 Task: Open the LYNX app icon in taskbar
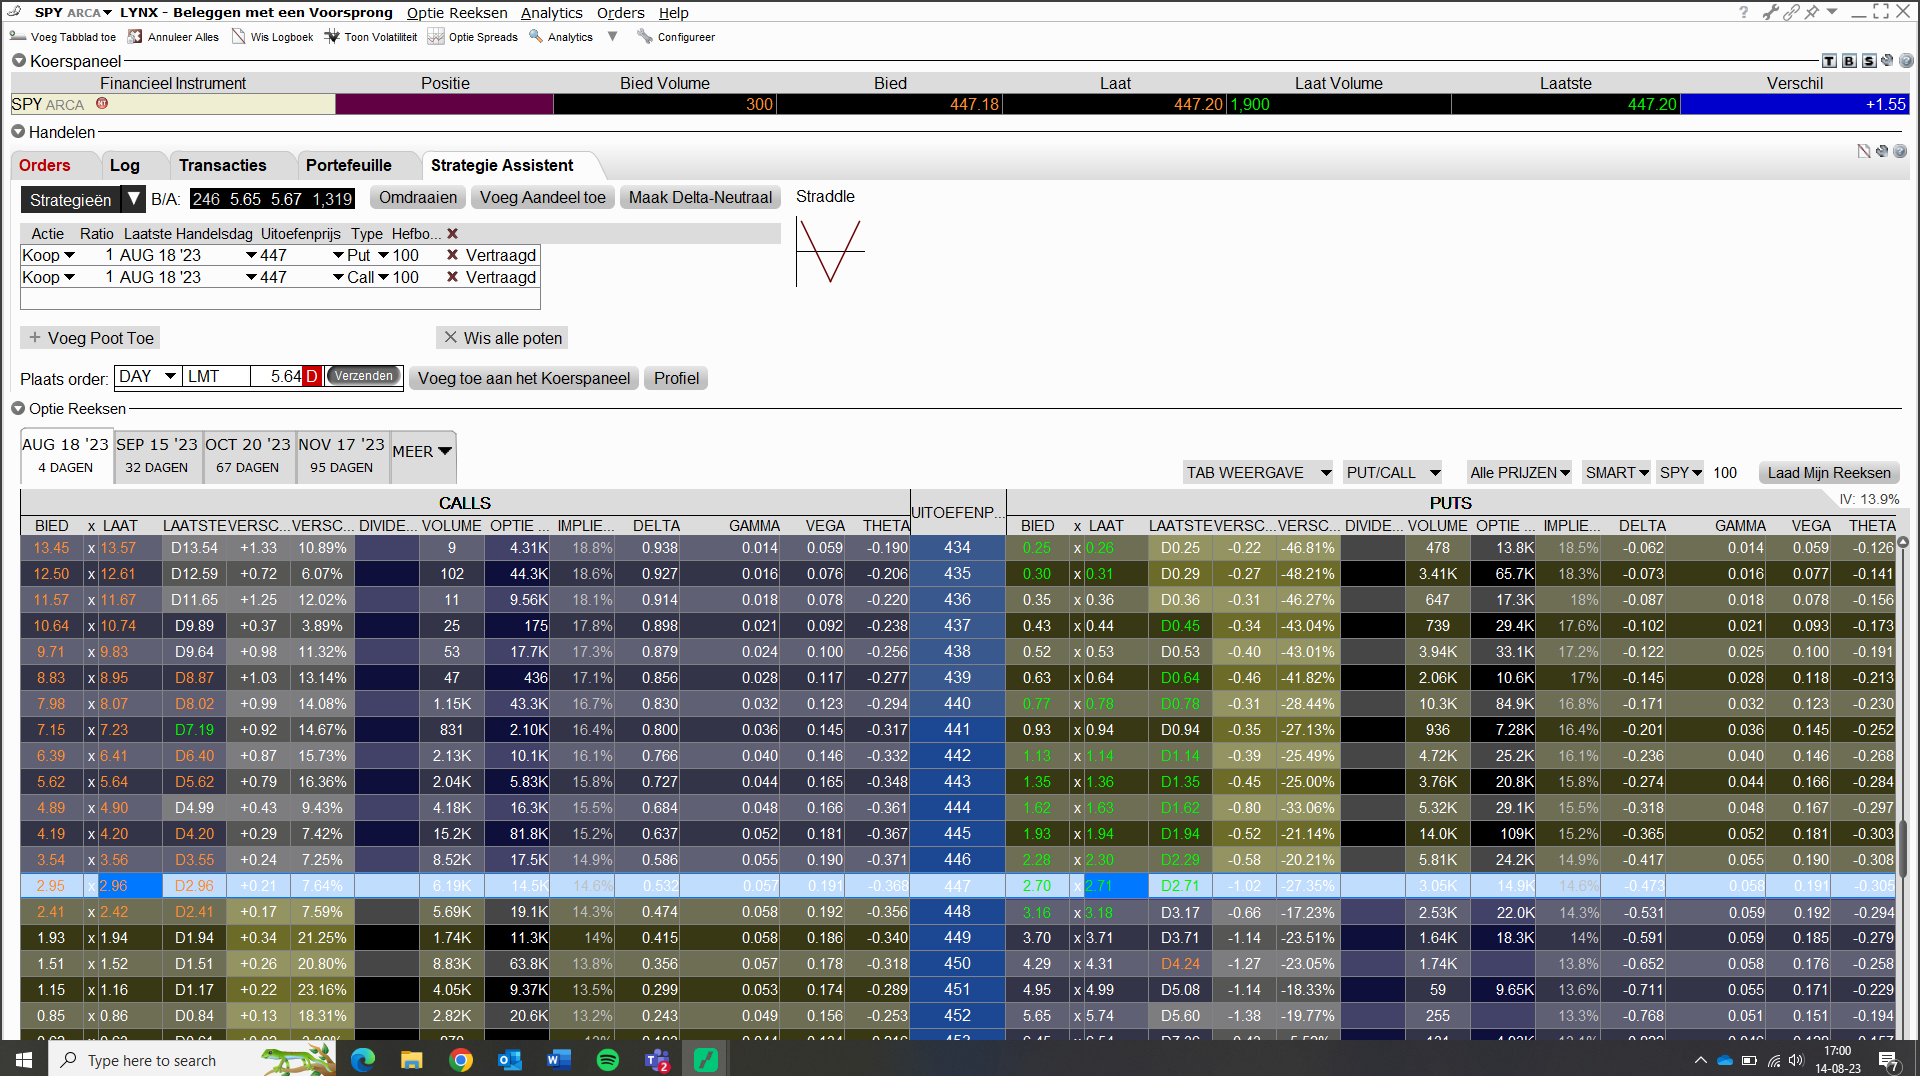coord(706,1059)
